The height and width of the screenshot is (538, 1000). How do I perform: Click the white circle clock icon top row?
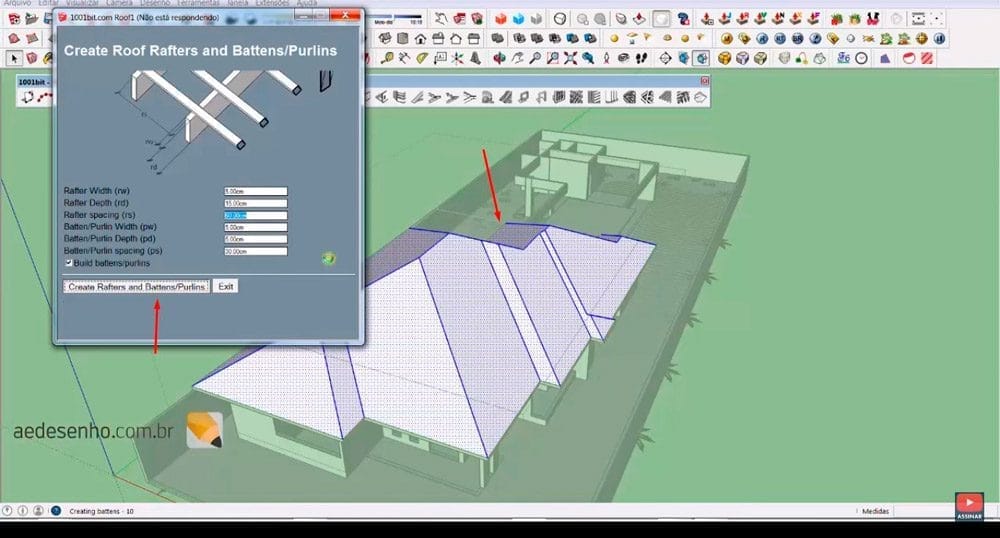[559, 19]
